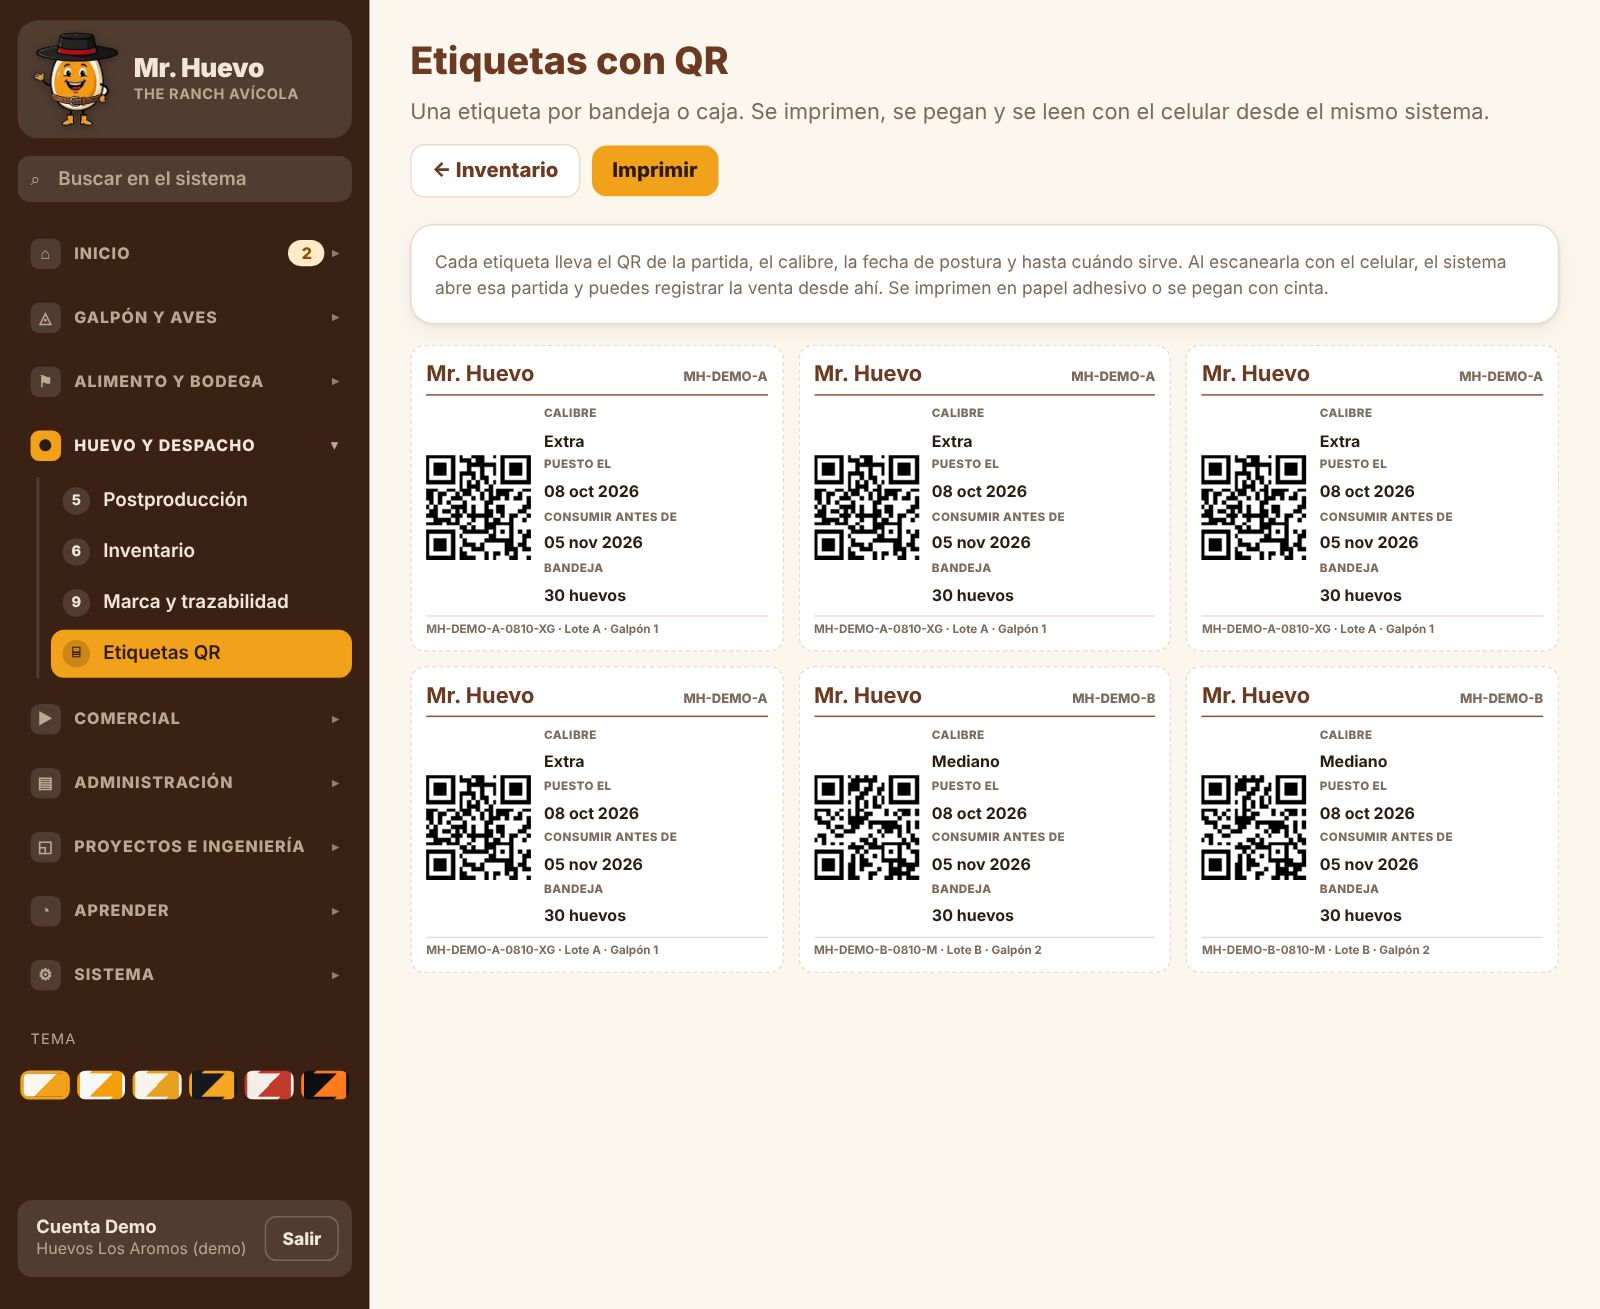Click the number 5 badge beside Postproducción
This screenshot has width=1600, height=1309.
pyautogui.click(x=76, y=500)
